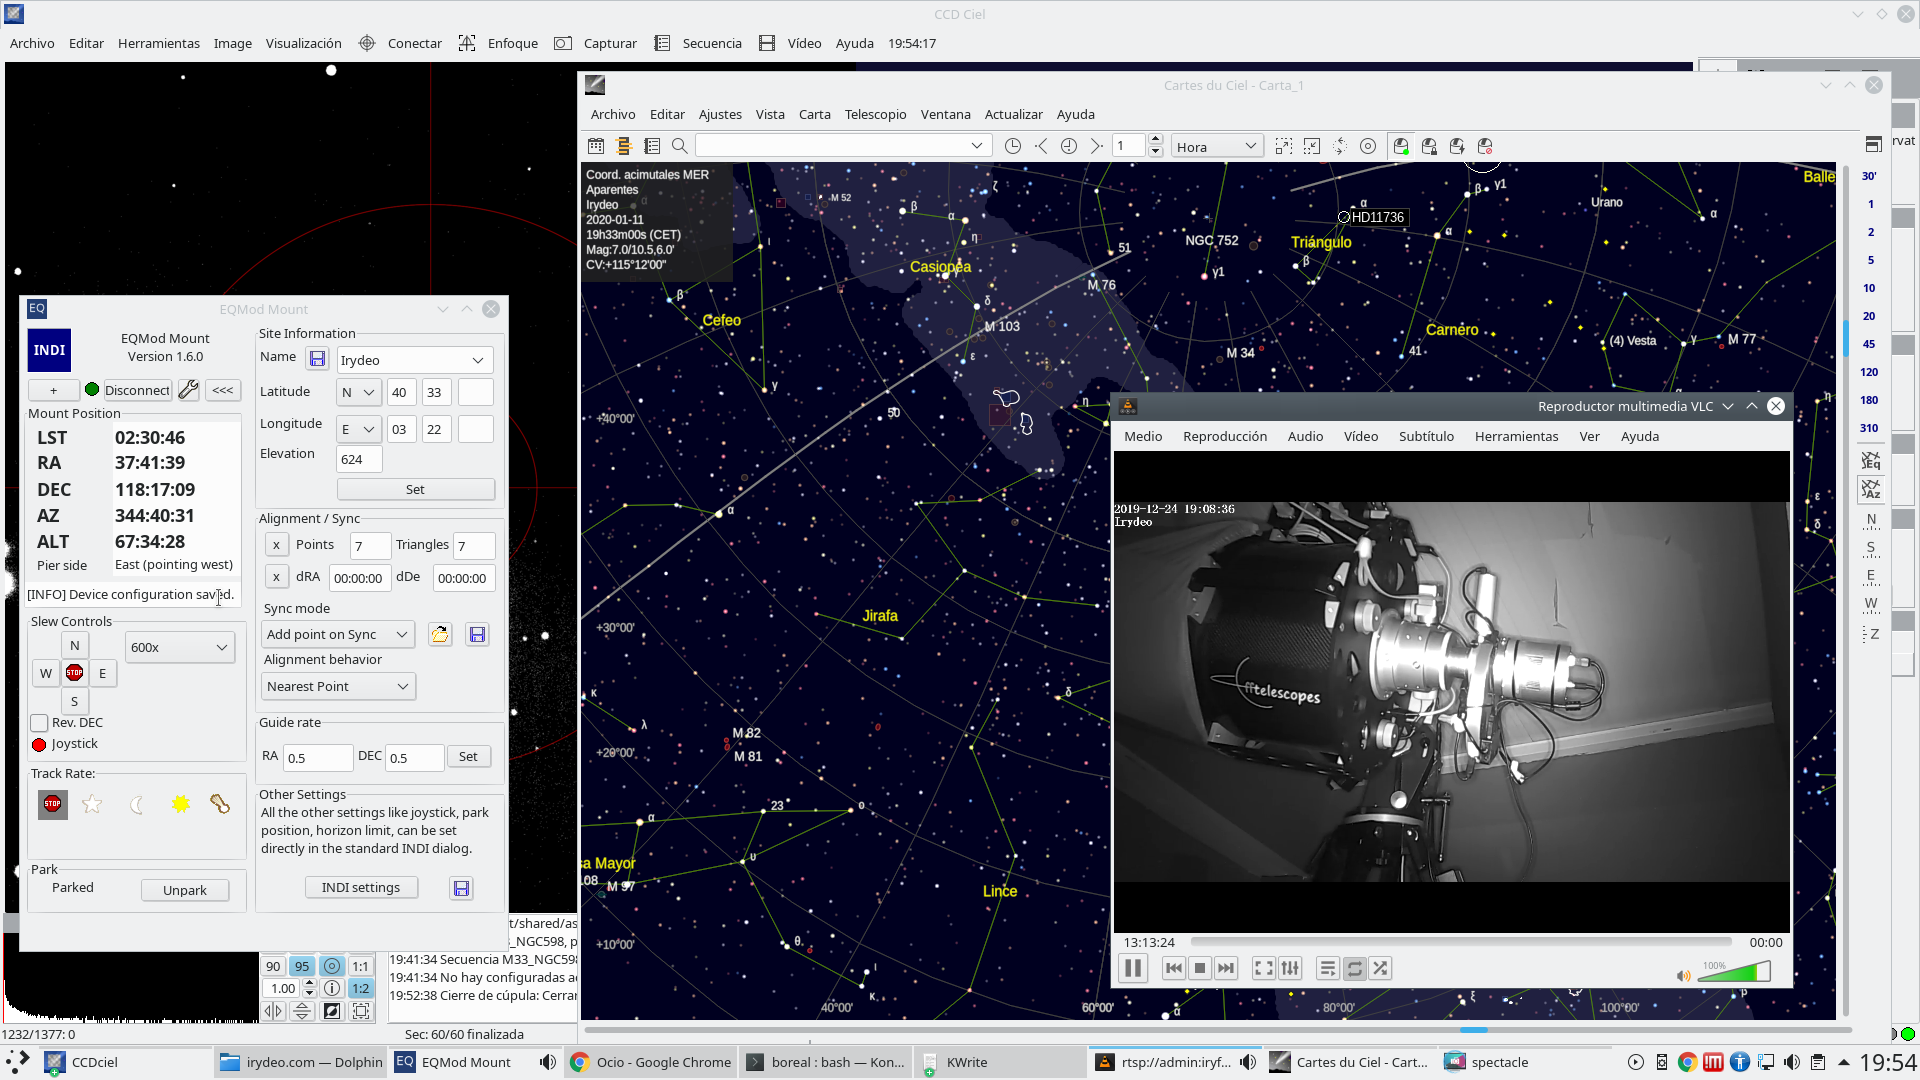Open the EQMod wrench settings icon
This screenshot has height=1080, width=1920.
pyautogui.click(x=188, y=390)
